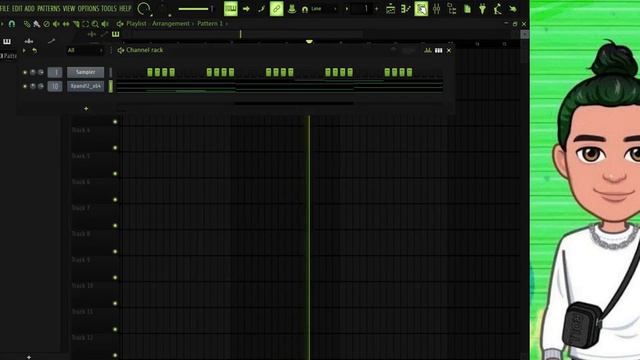640x360 pixels.
Task: Select the playlist playback speaker tool
Action: tap(105, 24)
